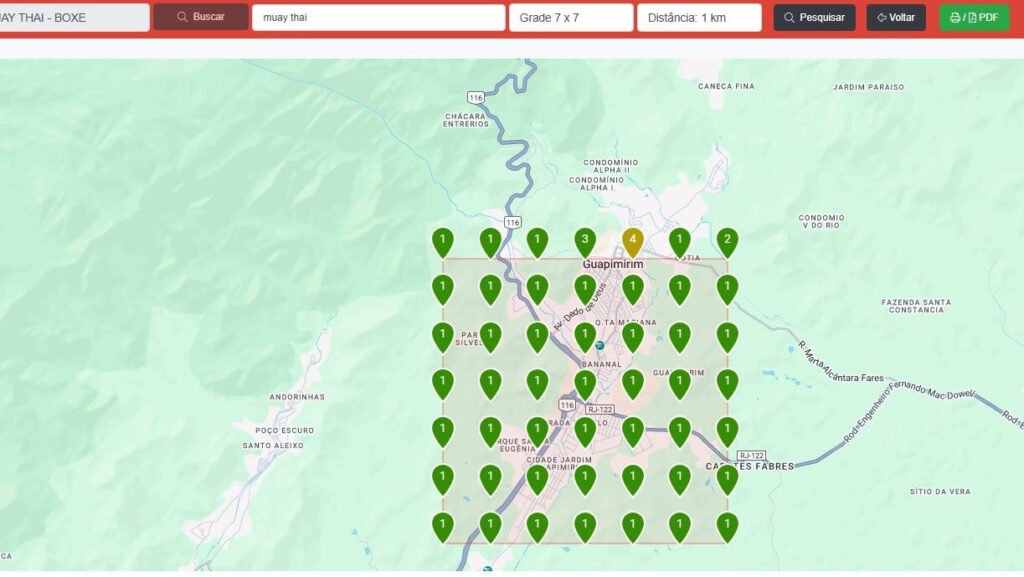Export the map with the green PDF button
Image resolution: width=1024 pixels, height=577 pixels.
click(x=974, y=17)
